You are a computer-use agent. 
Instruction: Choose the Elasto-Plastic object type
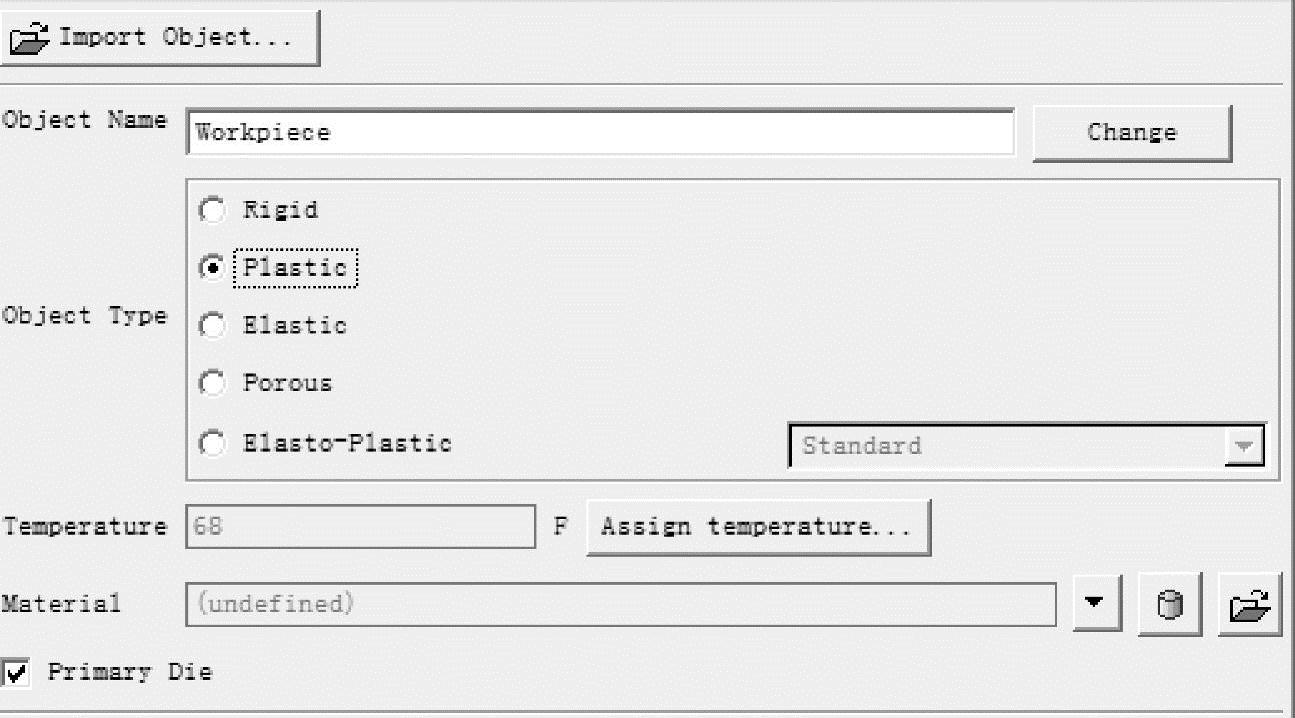click(x=212, y=443)
